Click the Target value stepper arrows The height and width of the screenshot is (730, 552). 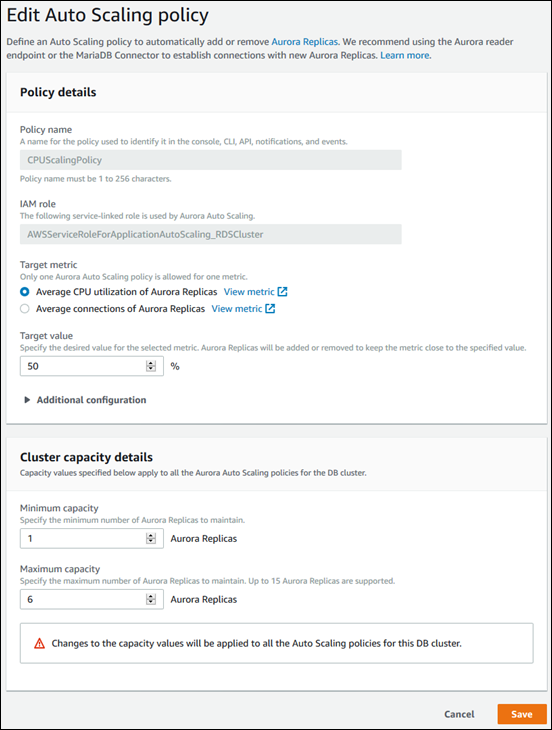tap(151, 366)
